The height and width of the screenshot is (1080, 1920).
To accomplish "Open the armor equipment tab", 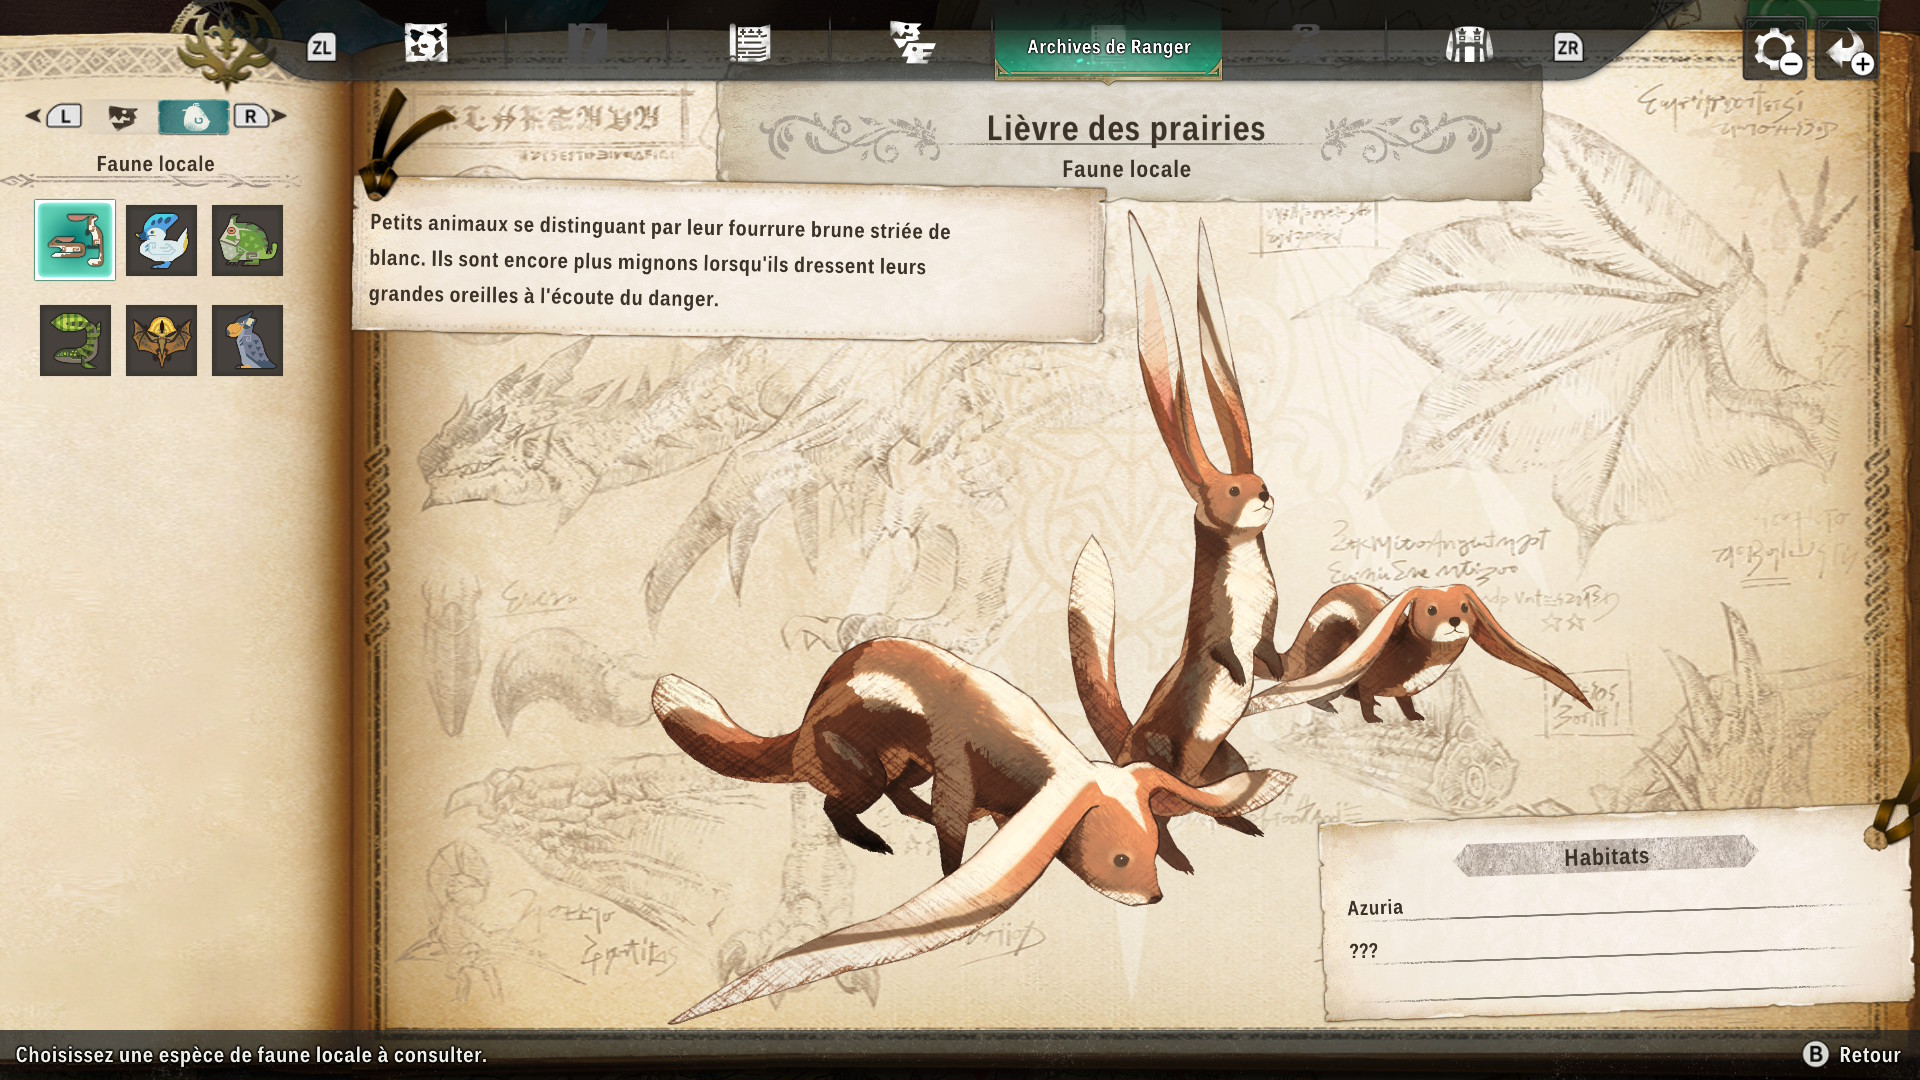I will [1468, 44].
